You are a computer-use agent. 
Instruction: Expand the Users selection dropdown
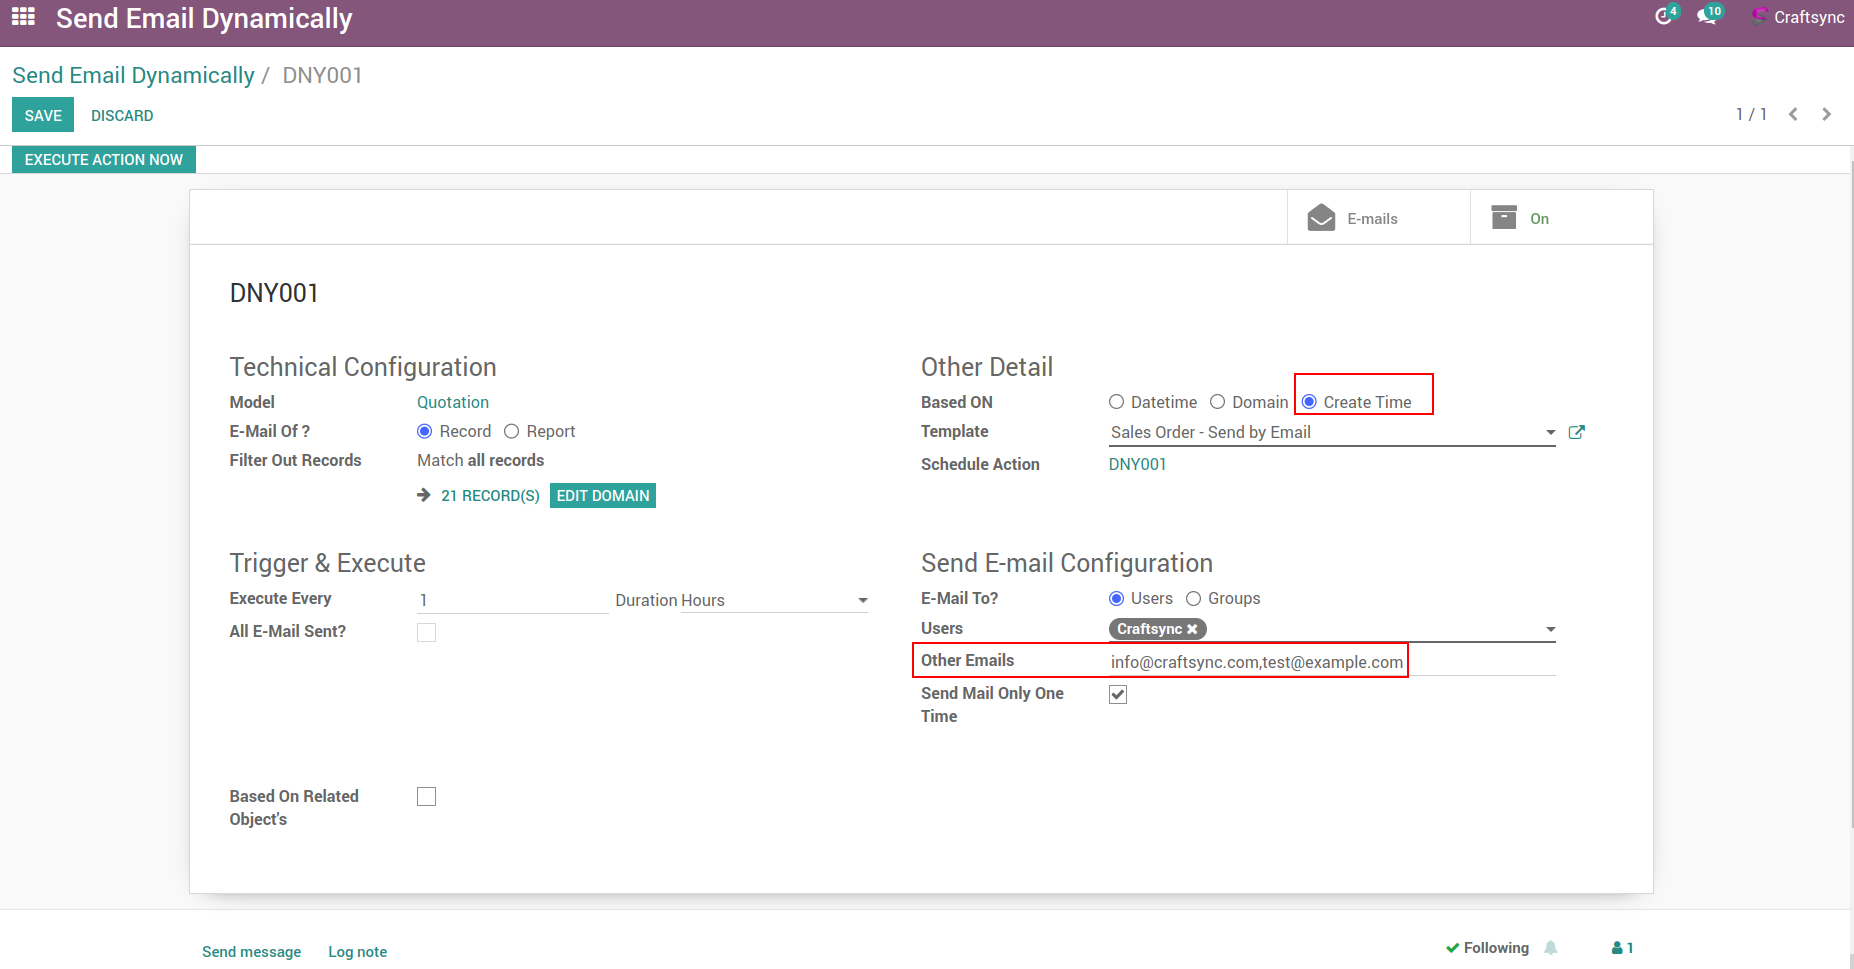coord(1550,629)
